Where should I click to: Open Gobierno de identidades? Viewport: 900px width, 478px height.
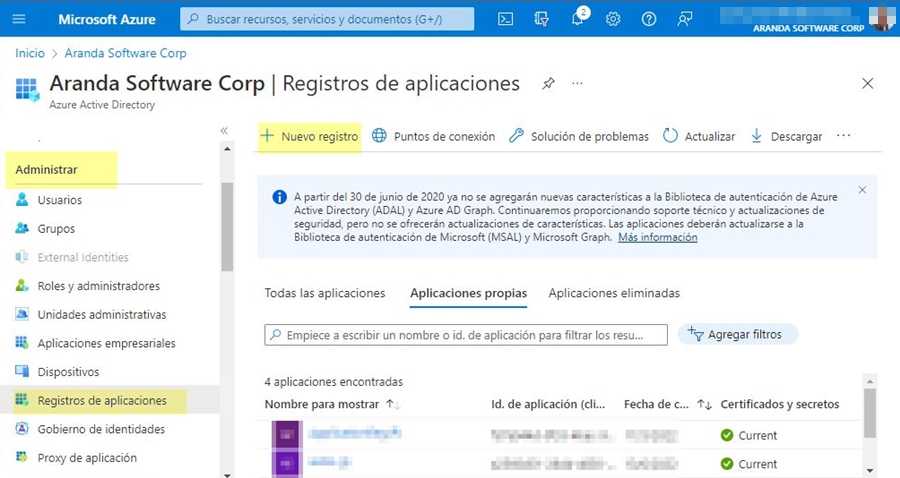[x=101, y=429]
